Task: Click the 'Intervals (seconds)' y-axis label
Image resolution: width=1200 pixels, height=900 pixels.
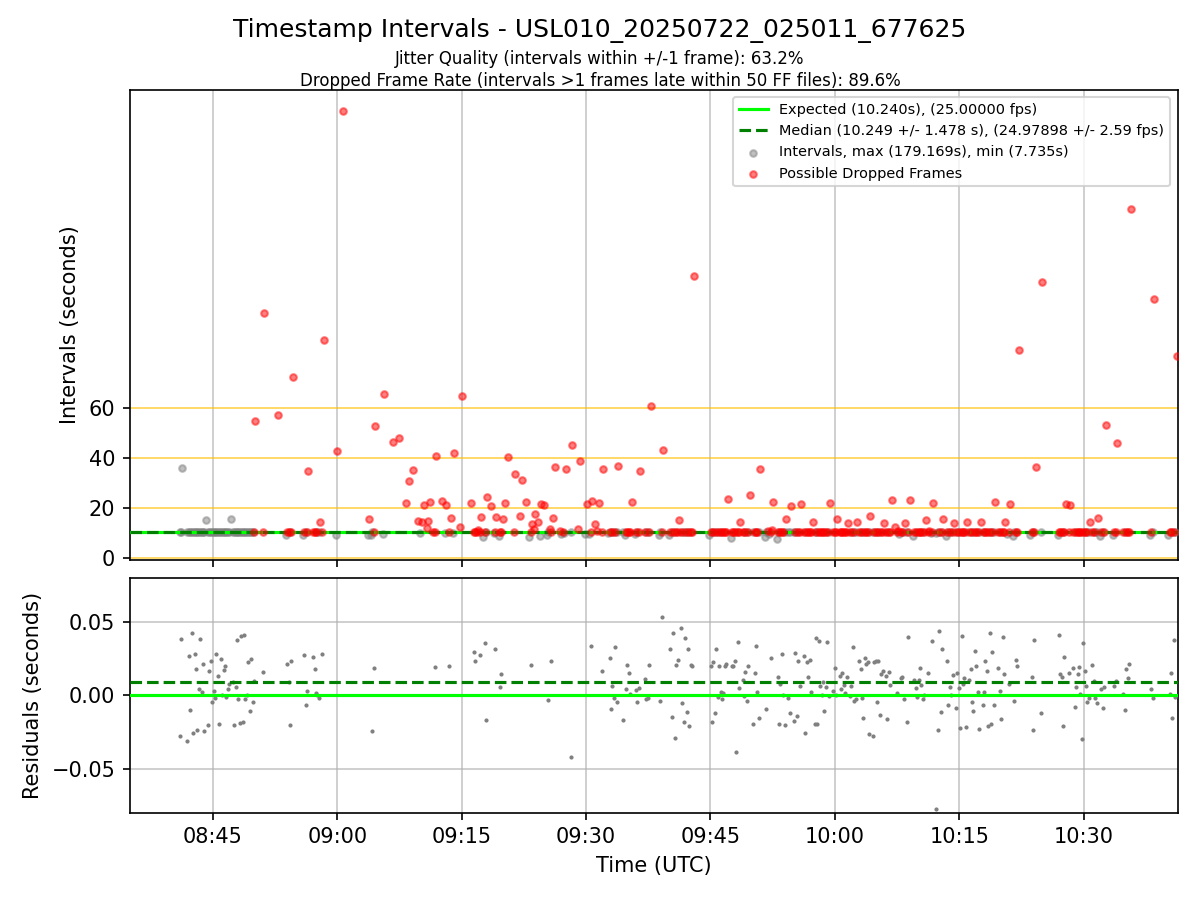Action: [69, 325]
